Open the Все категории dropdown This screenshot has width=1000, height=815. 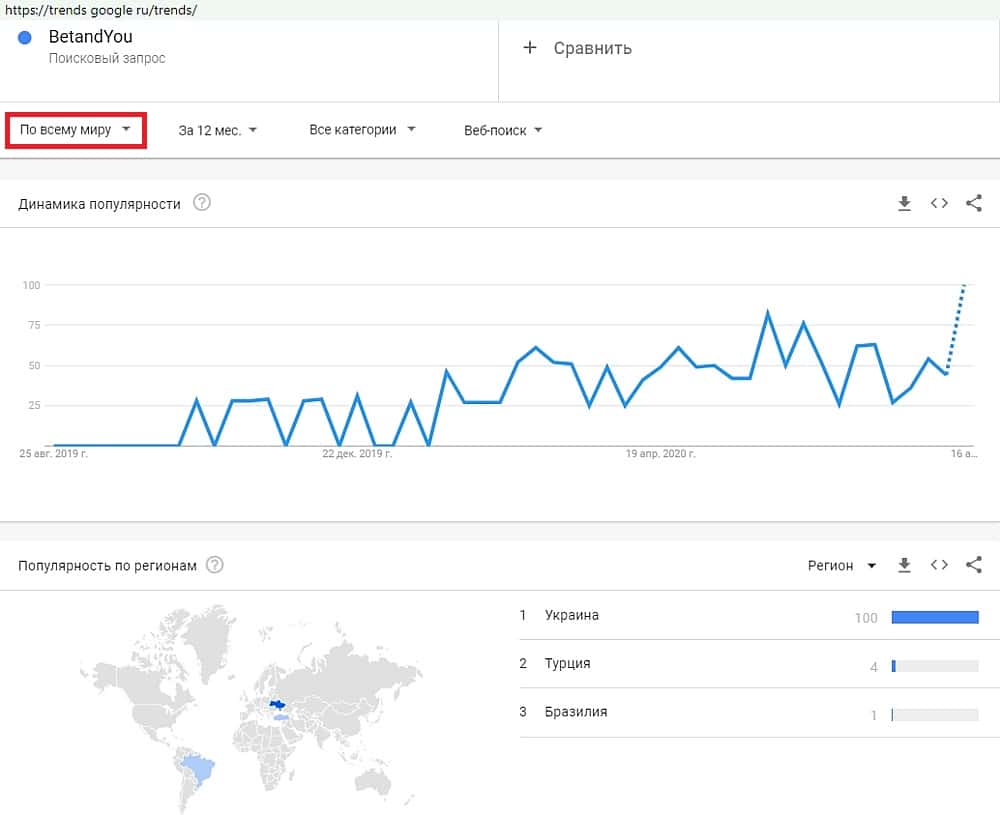[x=362, y=130]
